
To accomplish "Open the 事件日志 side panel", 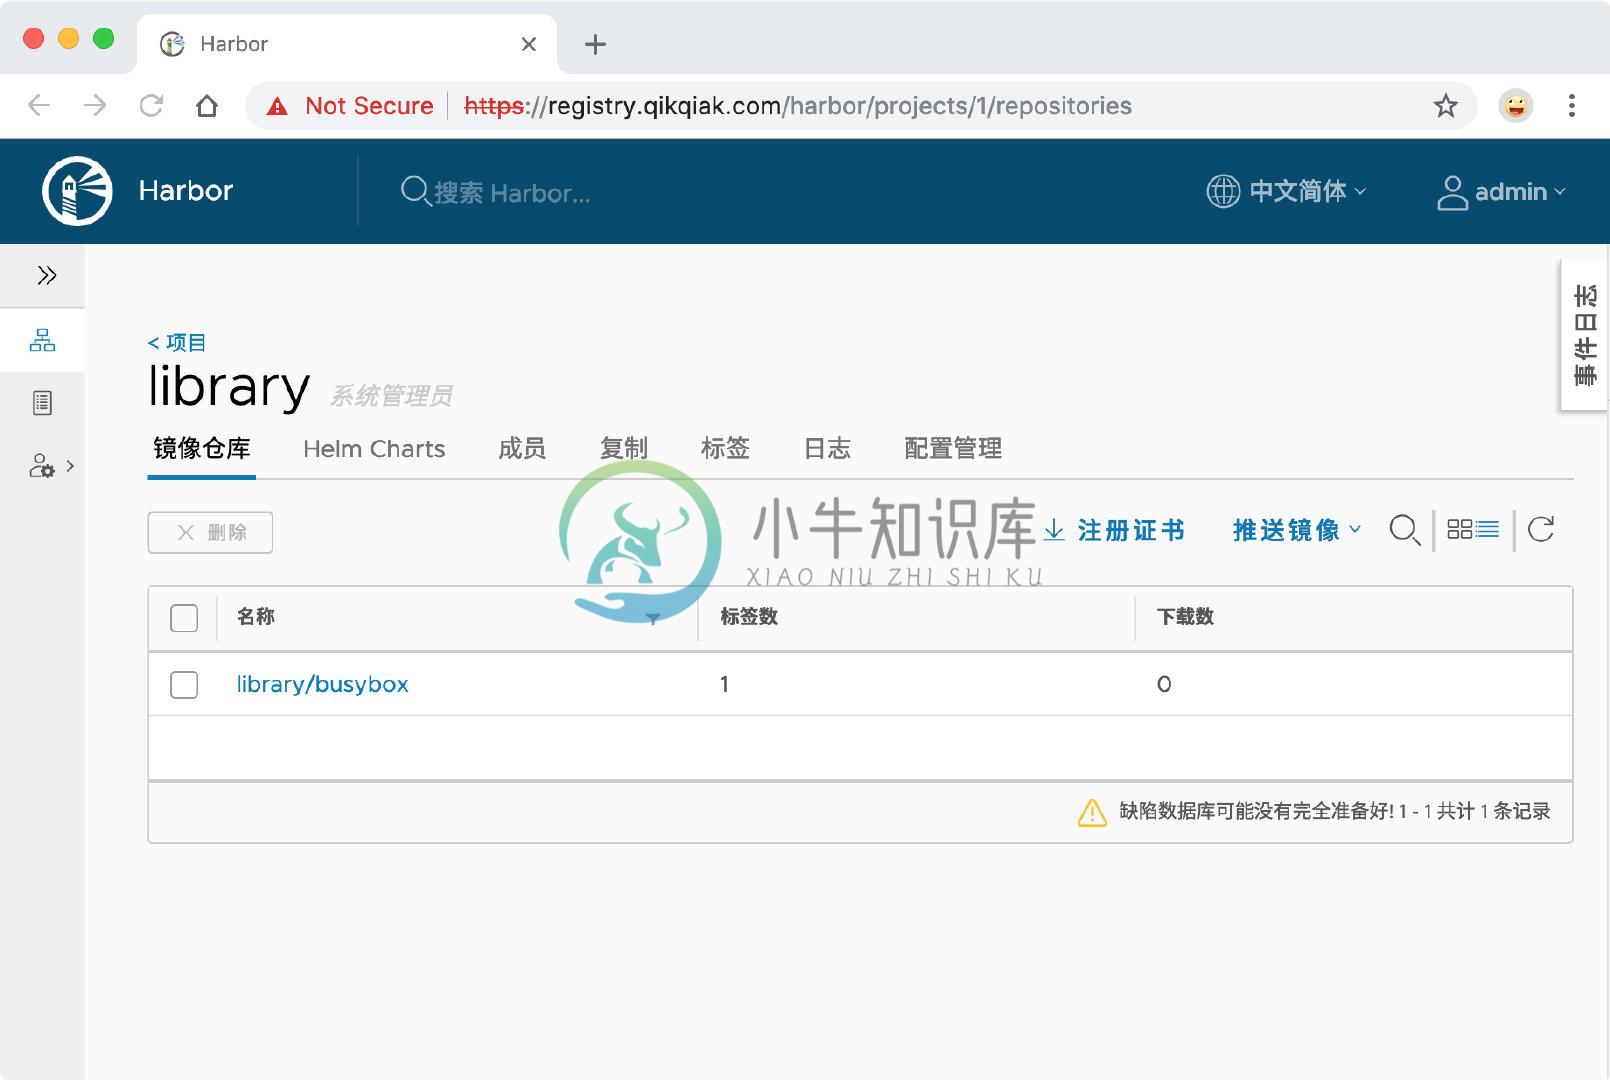I will click(1584, 336).
